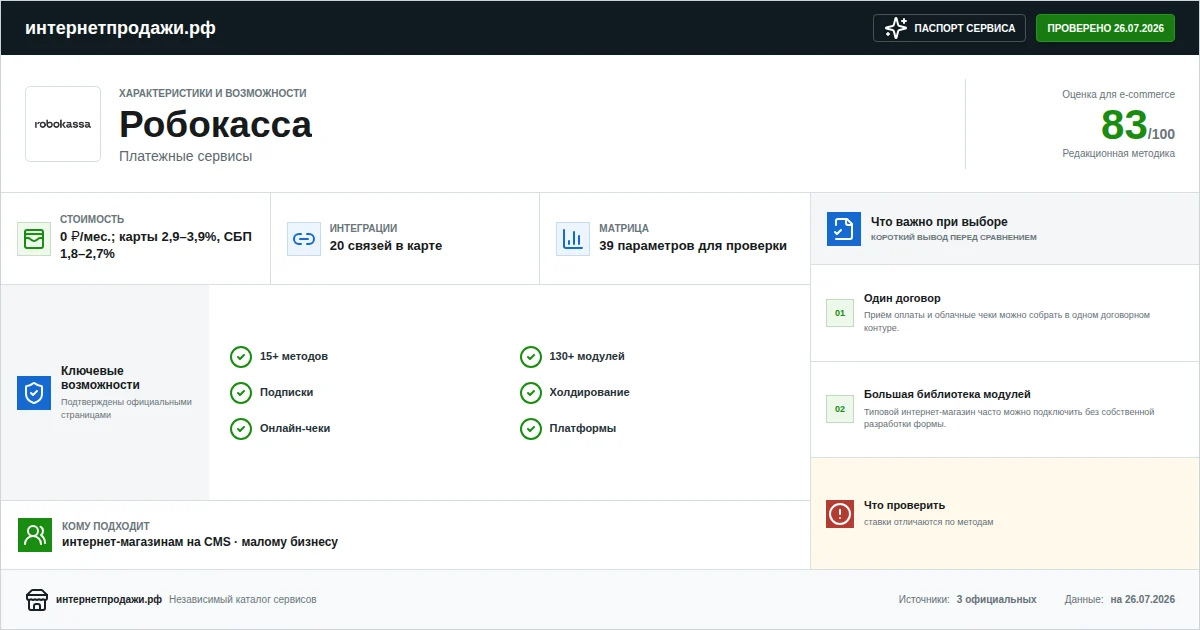
Task: Click the Матрица bar chart icon
Action: click(x=573, y=239)
